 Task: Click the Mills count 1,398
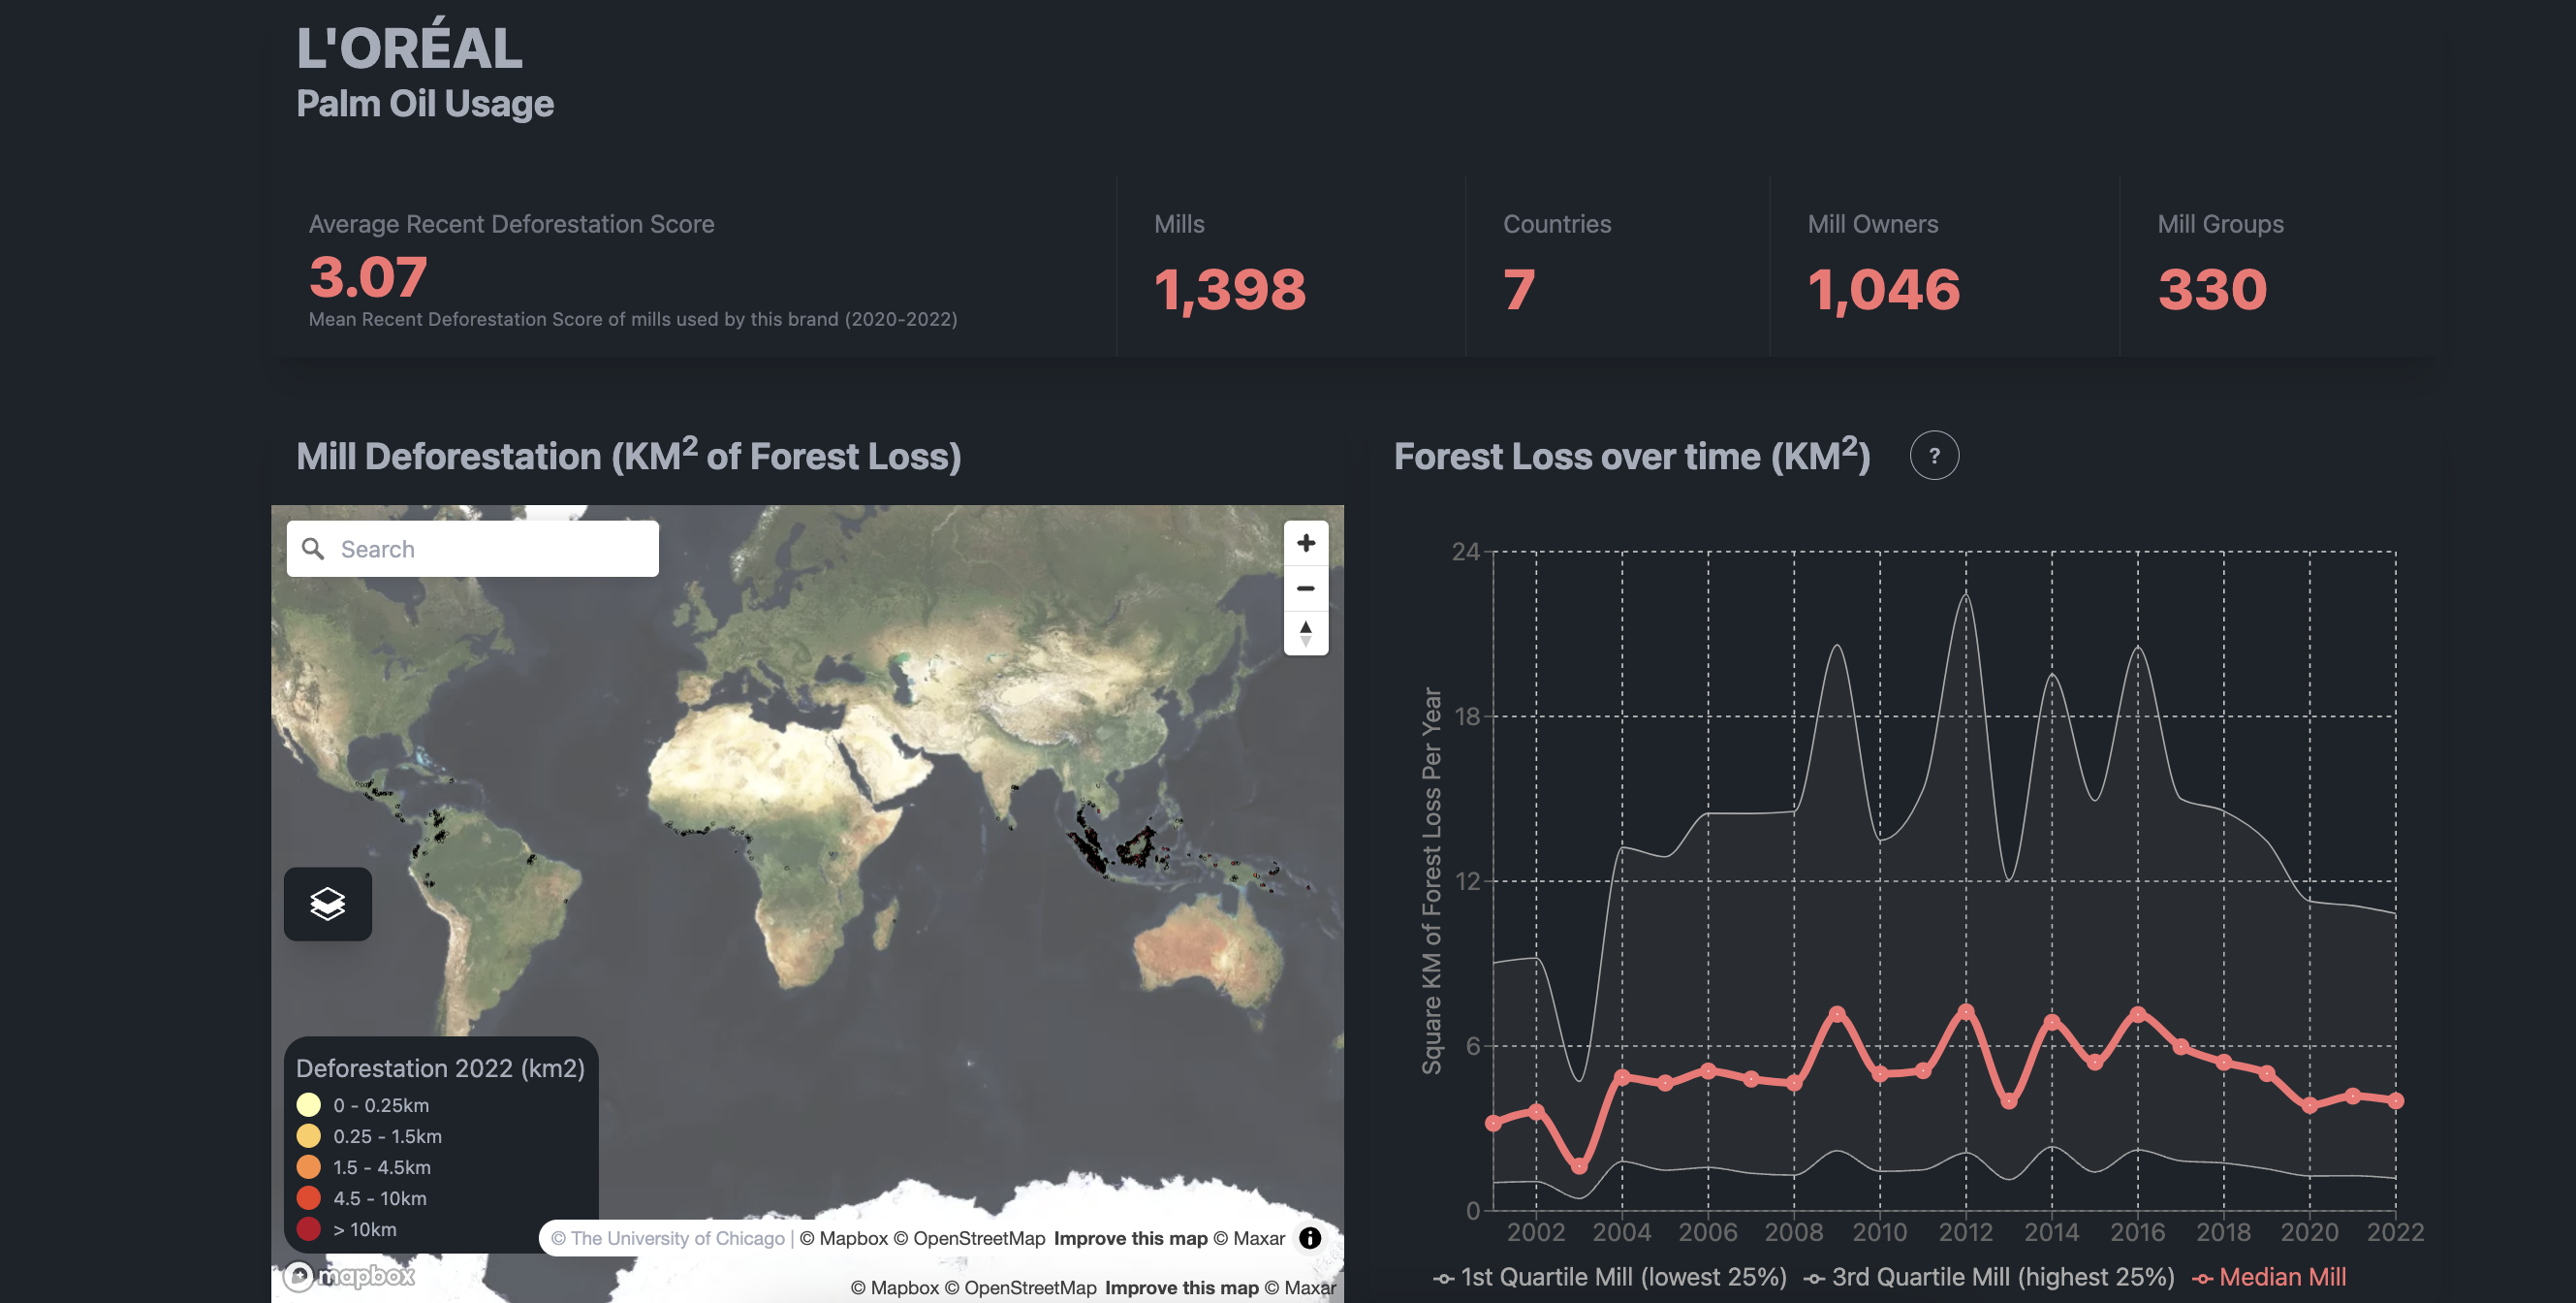1229,290
